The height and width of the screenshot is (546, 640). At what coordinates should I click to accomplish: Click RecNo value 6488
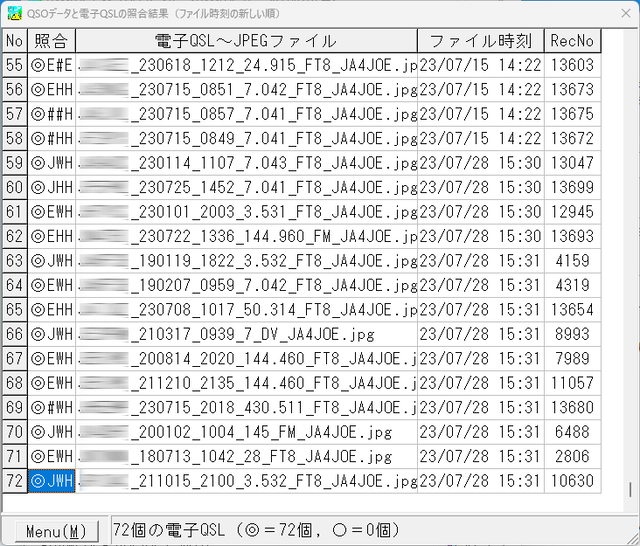pos(572,432)
